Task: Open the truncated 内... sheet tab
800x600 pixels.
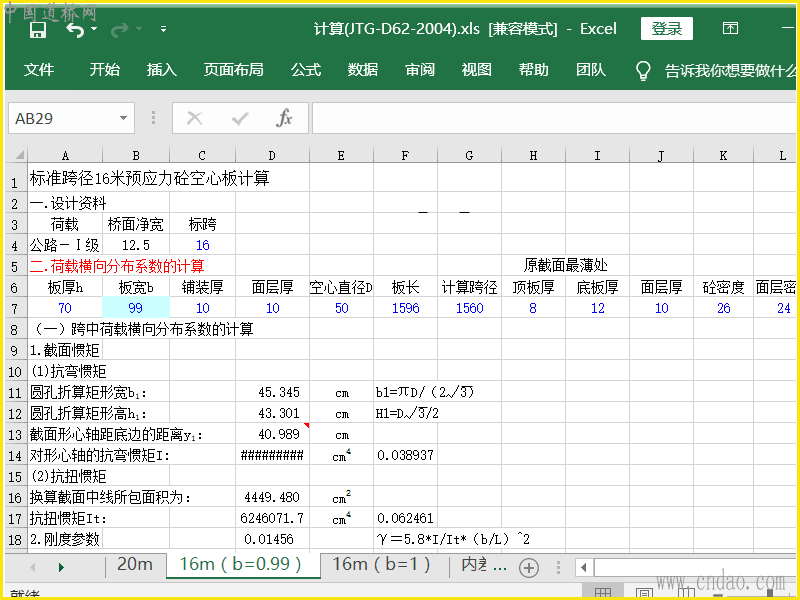Action: [x=483, y=565]
